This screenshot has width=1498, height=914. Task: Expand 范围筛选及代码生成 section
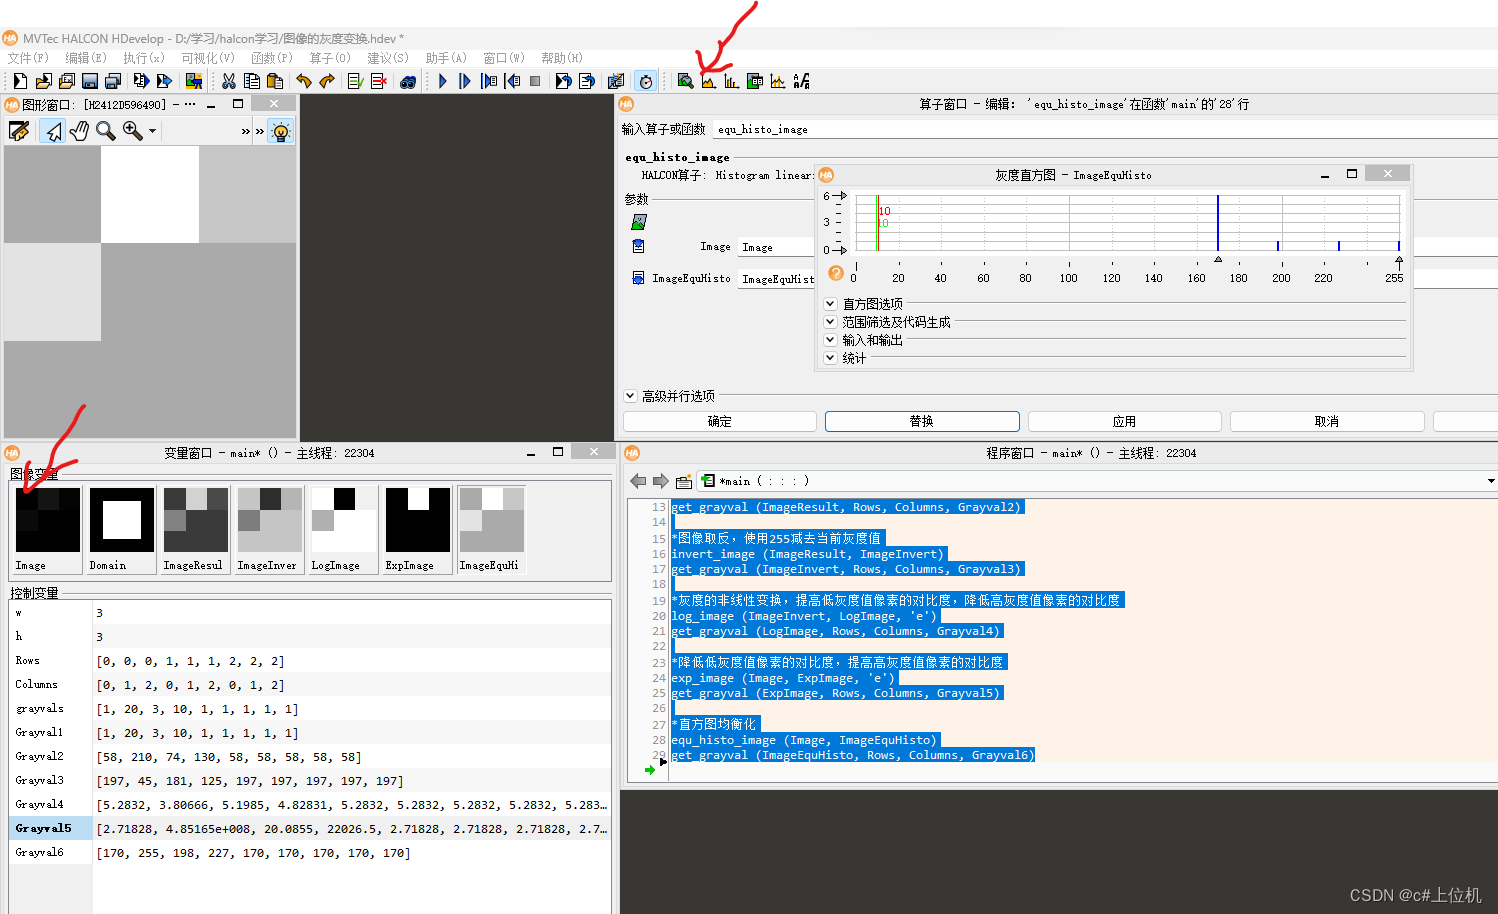point(830,322)
